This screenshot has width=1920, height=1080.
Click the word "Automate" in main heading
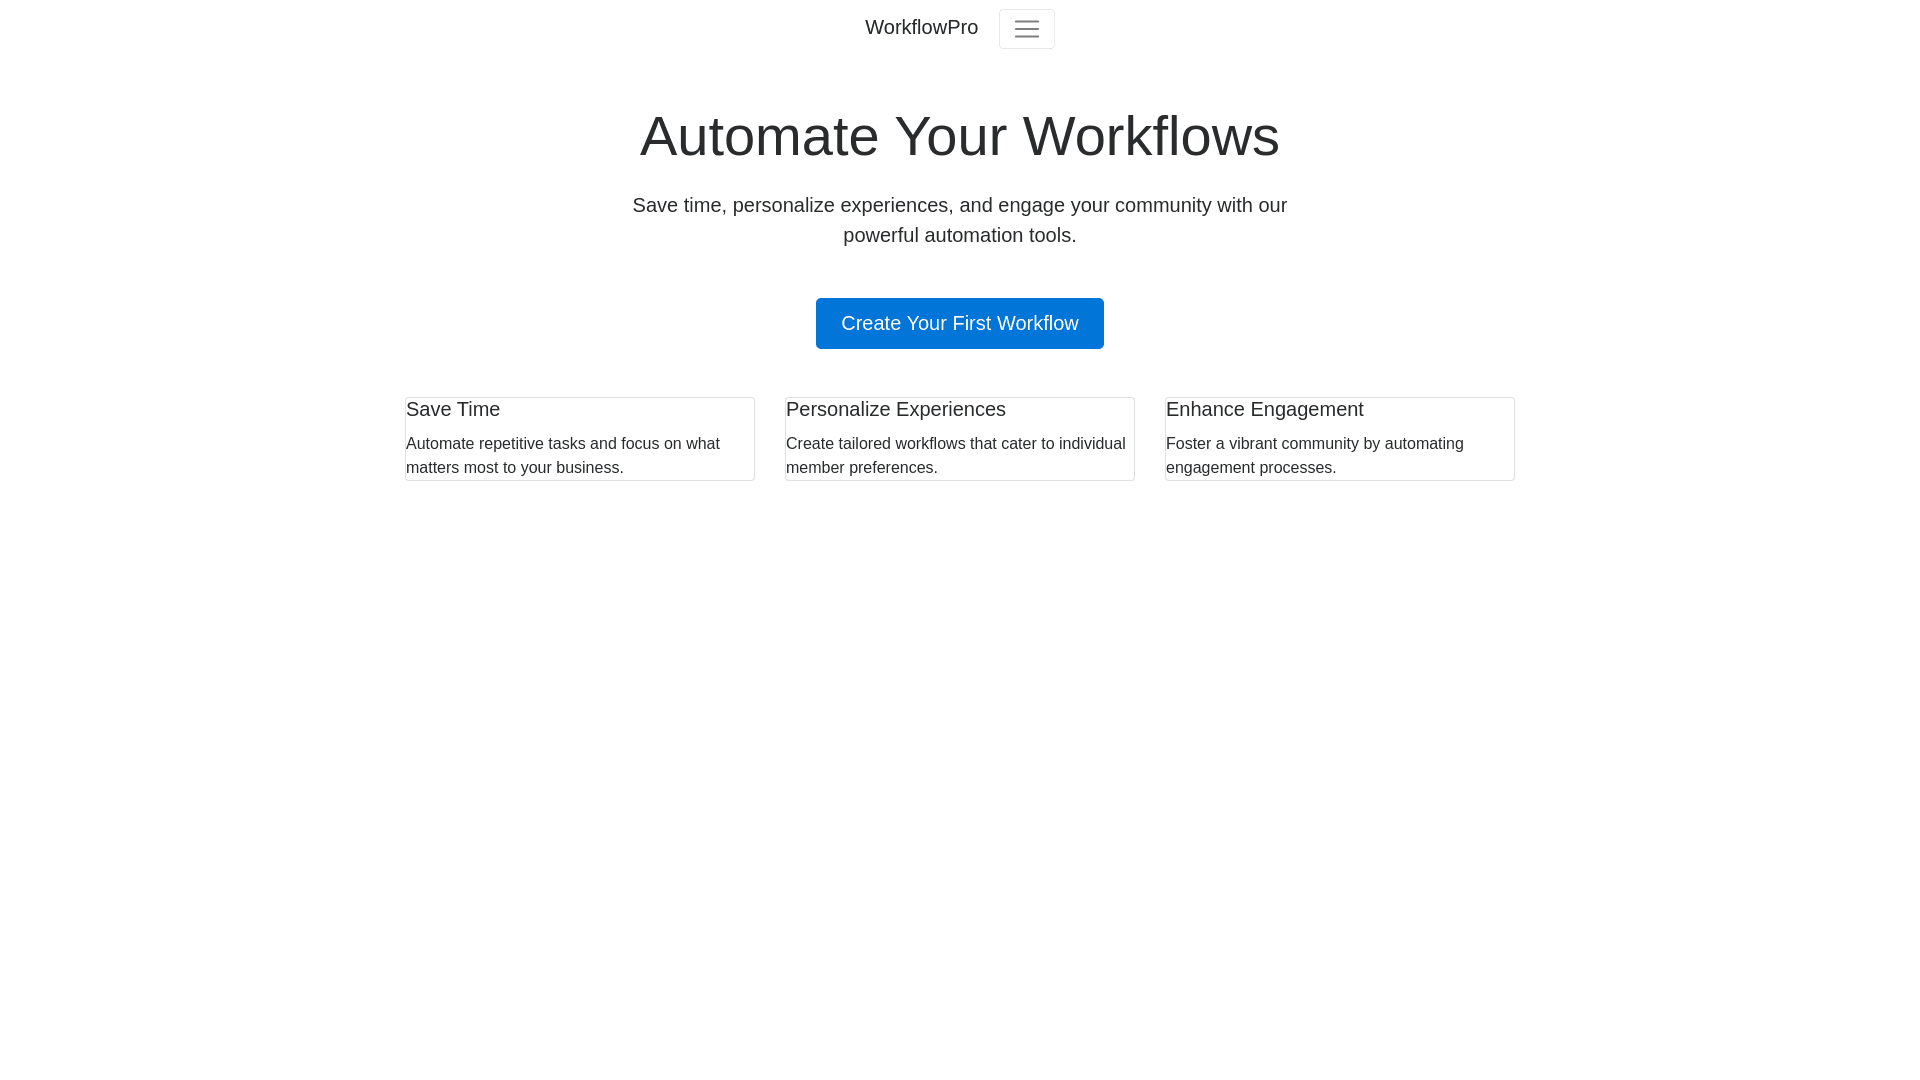pos(759,137)
